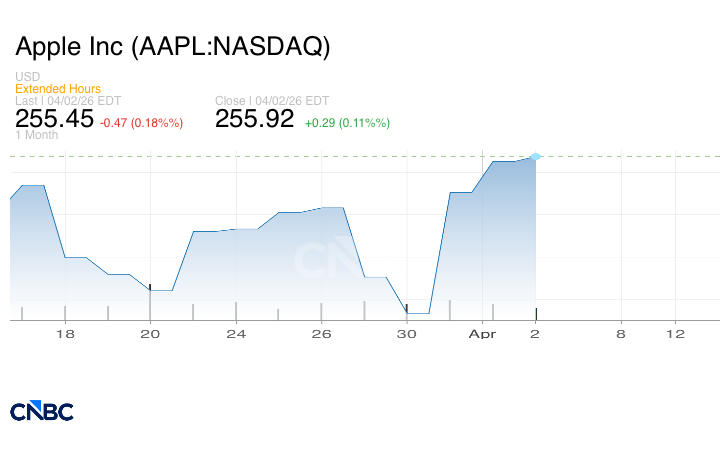Click the 26 date label on axis
Screen dimensions: 720x450
click(x=321, y=334)
